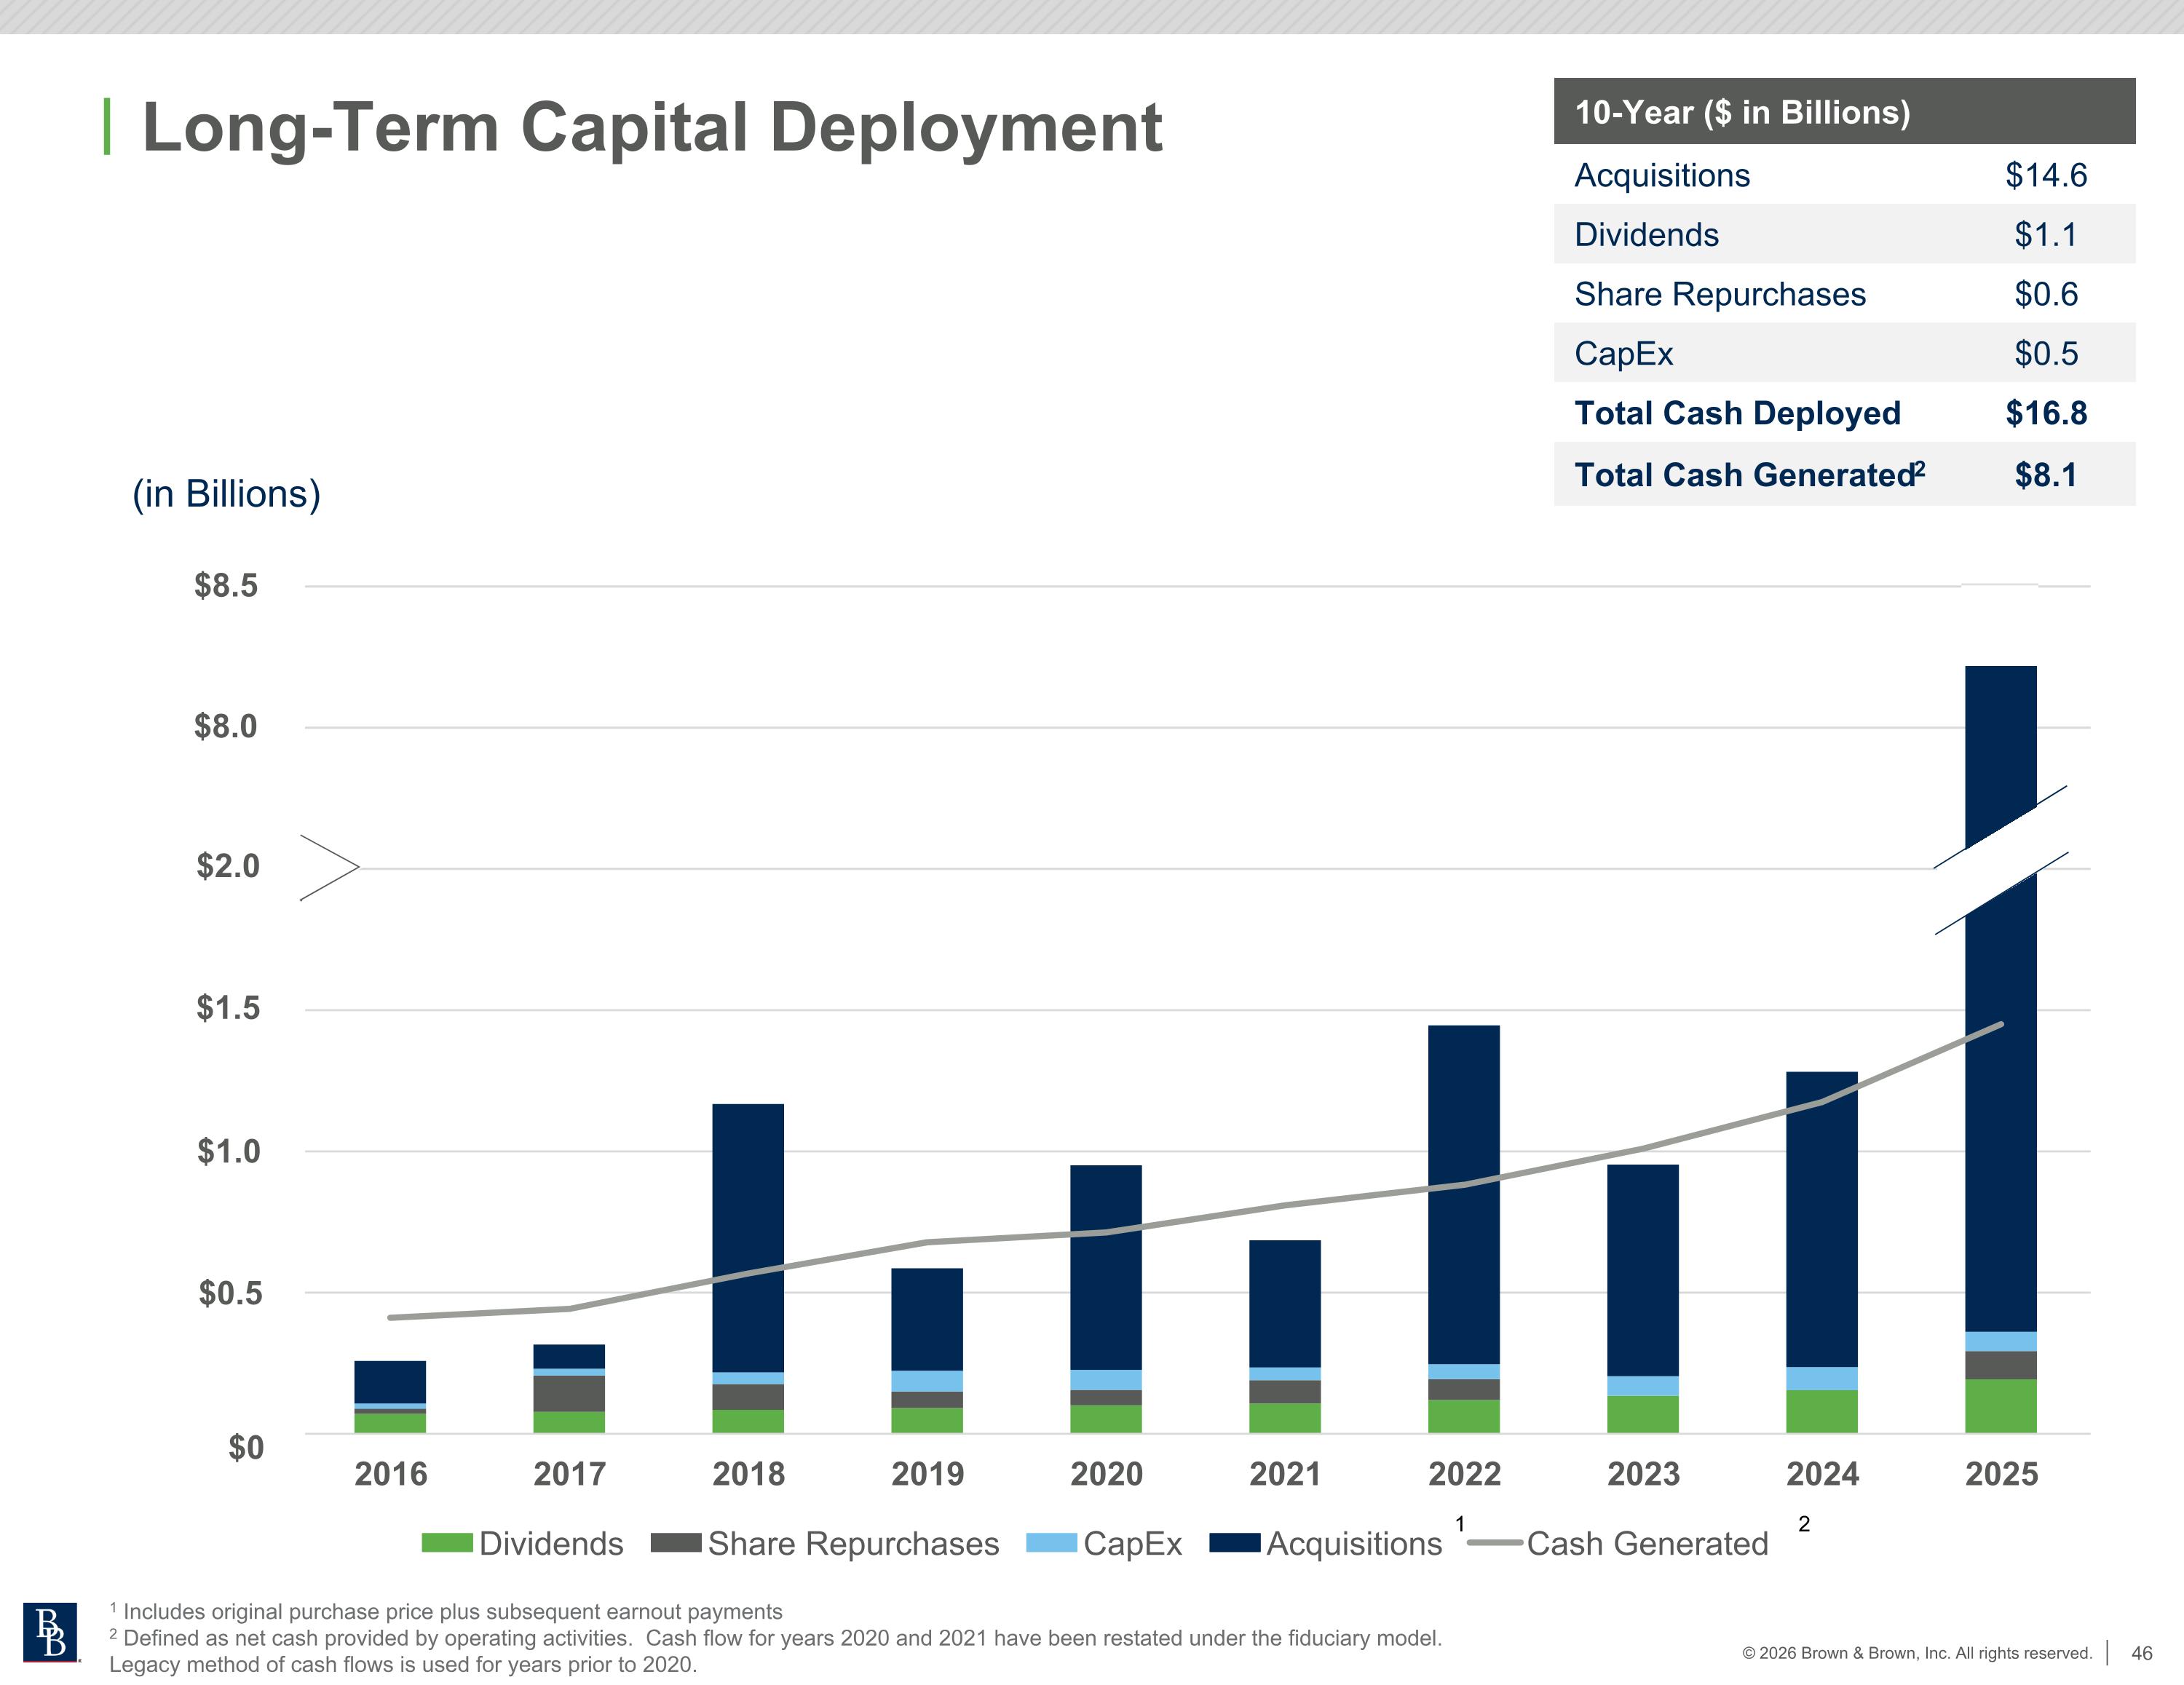This screenshot has height=1685, width=2184.
Task: Click the light blue CapEx legend swatch
Action: pyautogui.click(x=1051, y=1543)
